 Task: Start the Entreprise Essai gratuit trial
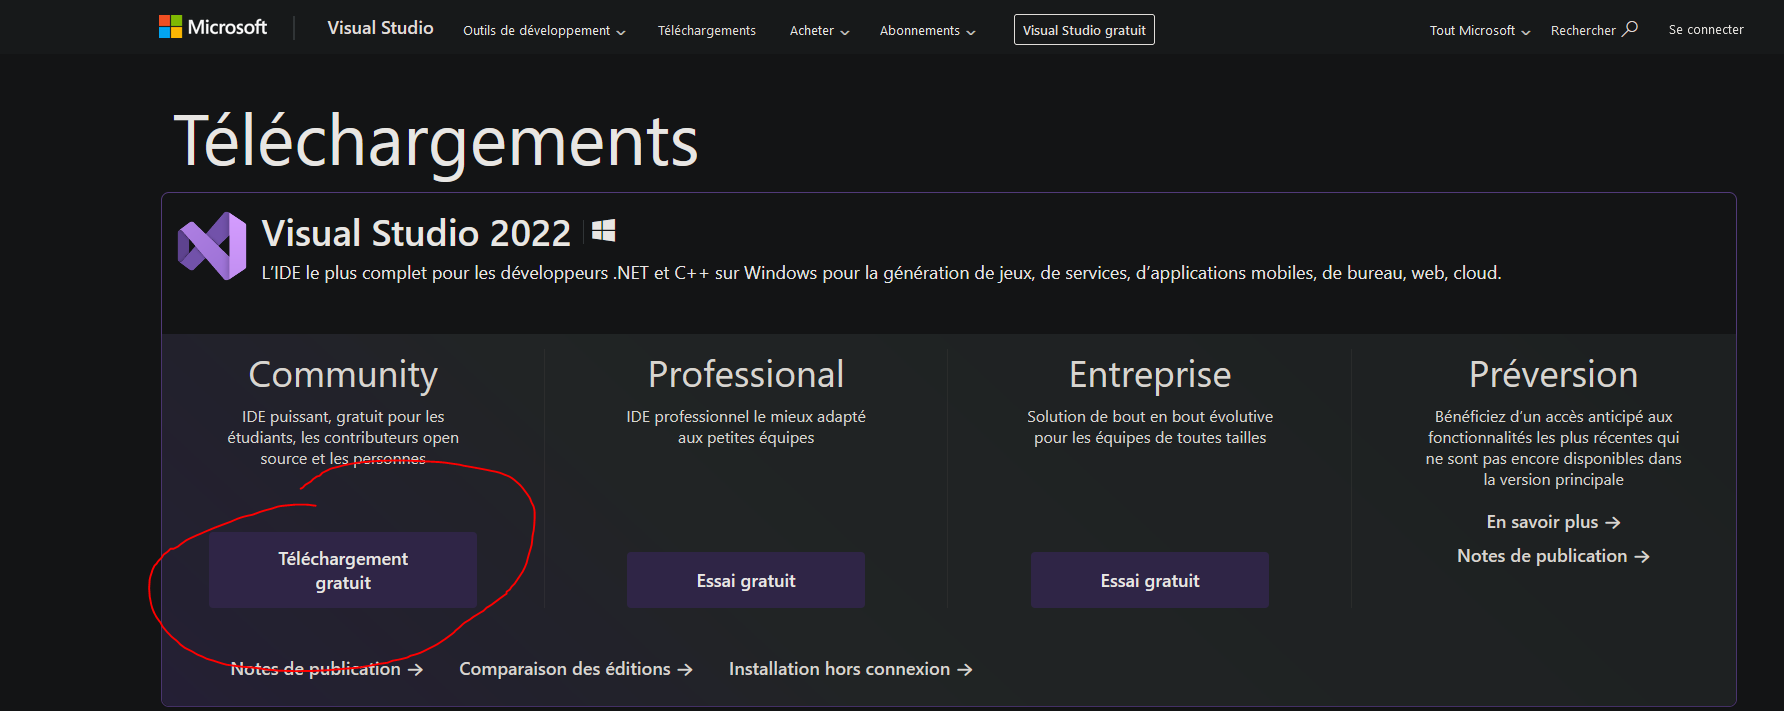tap(1150, 580)
